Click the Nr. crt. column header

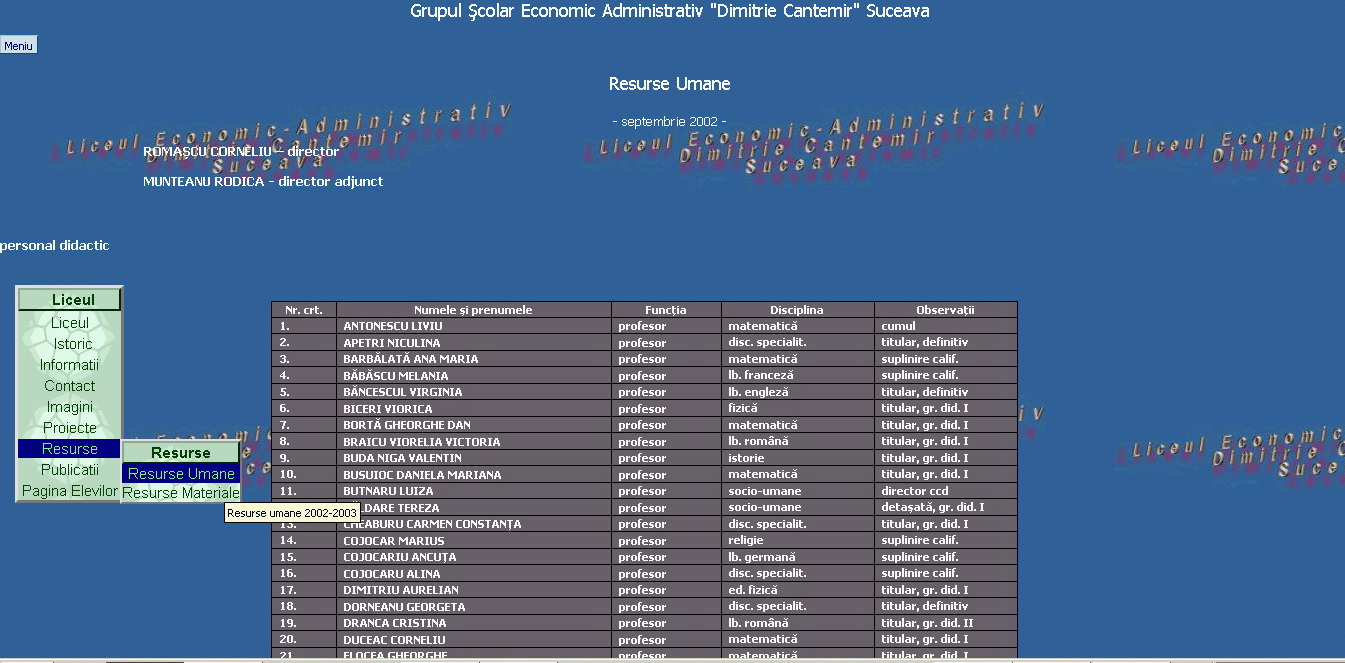tap(304, 310)
